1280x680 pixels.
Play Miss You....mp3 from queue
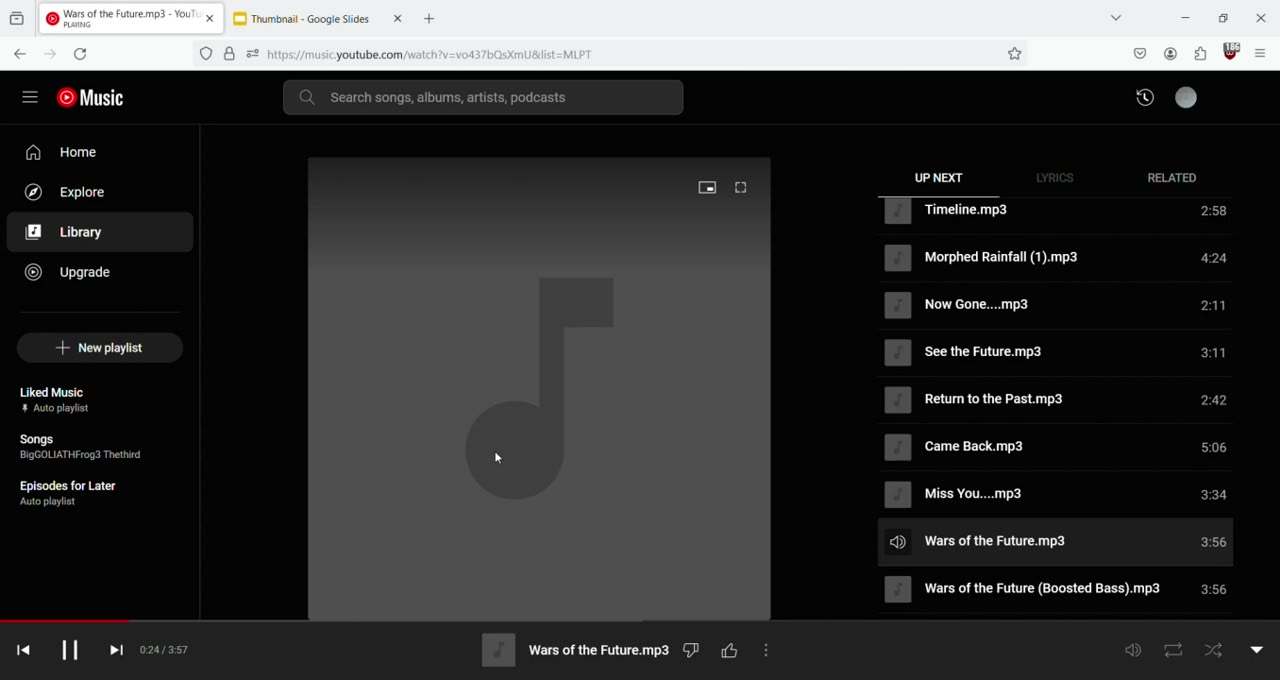pyautogui.click(x=1055, y=495)
